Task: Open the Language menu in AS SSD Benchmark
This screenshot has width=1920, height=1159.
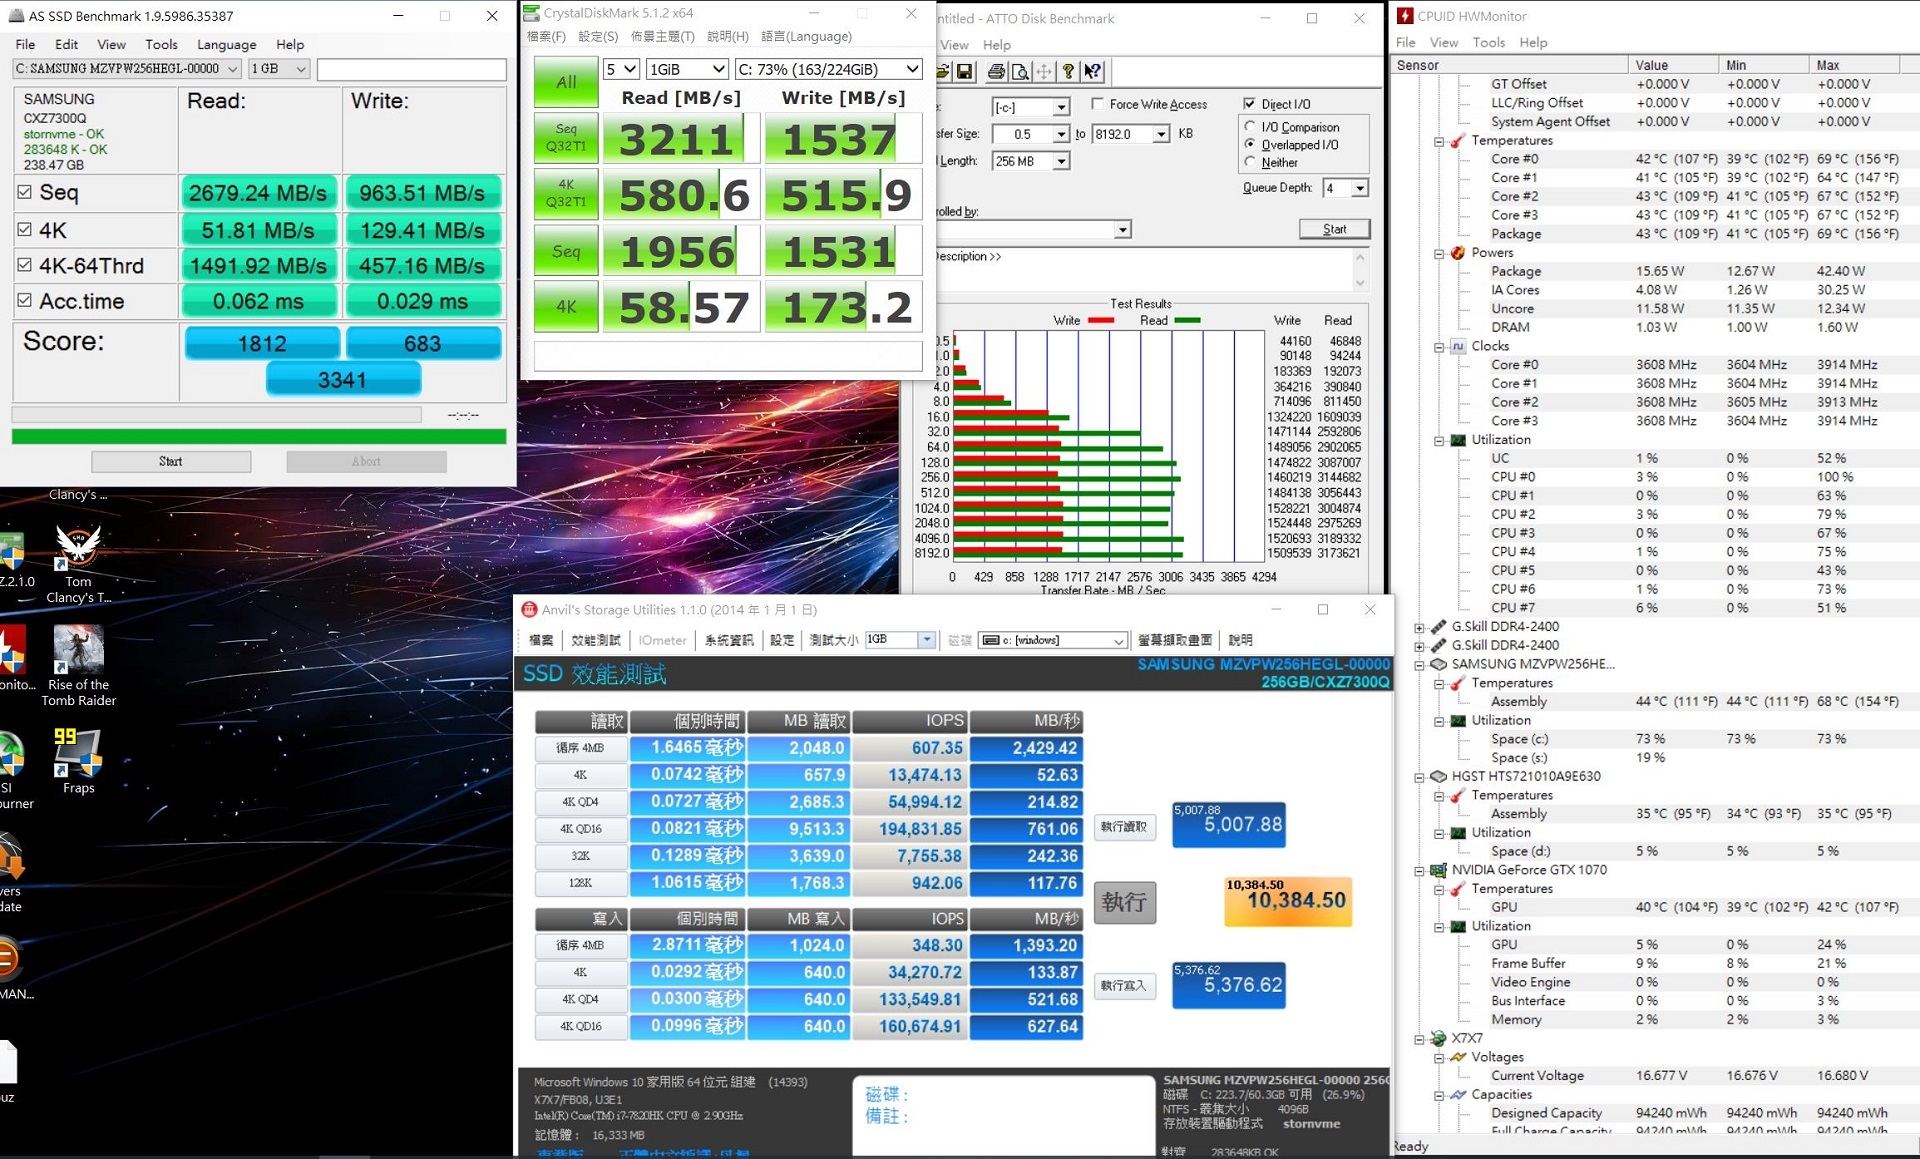Action: click(226, 44)
